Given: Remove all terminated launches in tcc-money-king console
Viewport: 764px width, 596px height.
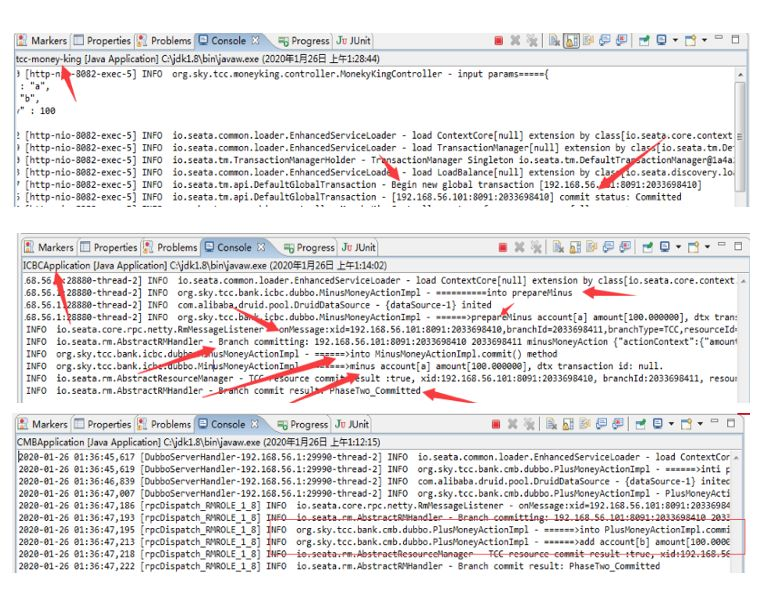Looking at the screenshot, I should pyautogui.click(x=532, y=40).
